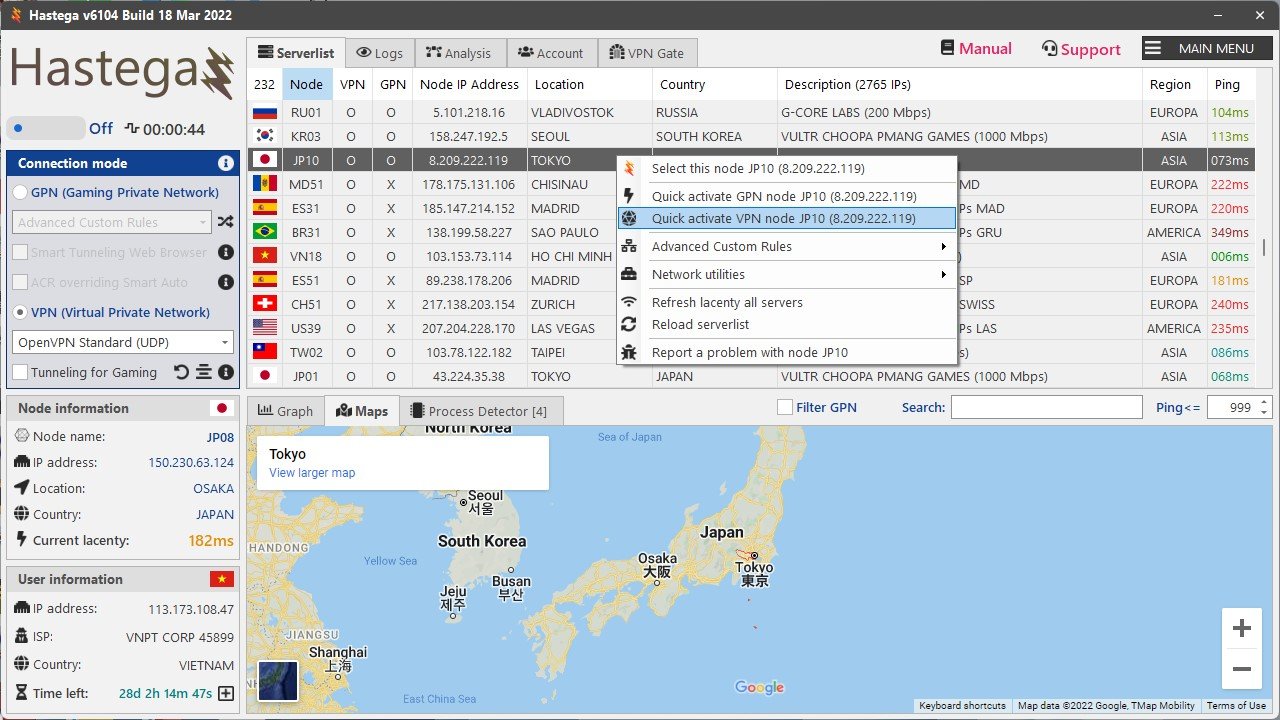Click the Manual link
1280x720 pixels.
tap(985, 48)
